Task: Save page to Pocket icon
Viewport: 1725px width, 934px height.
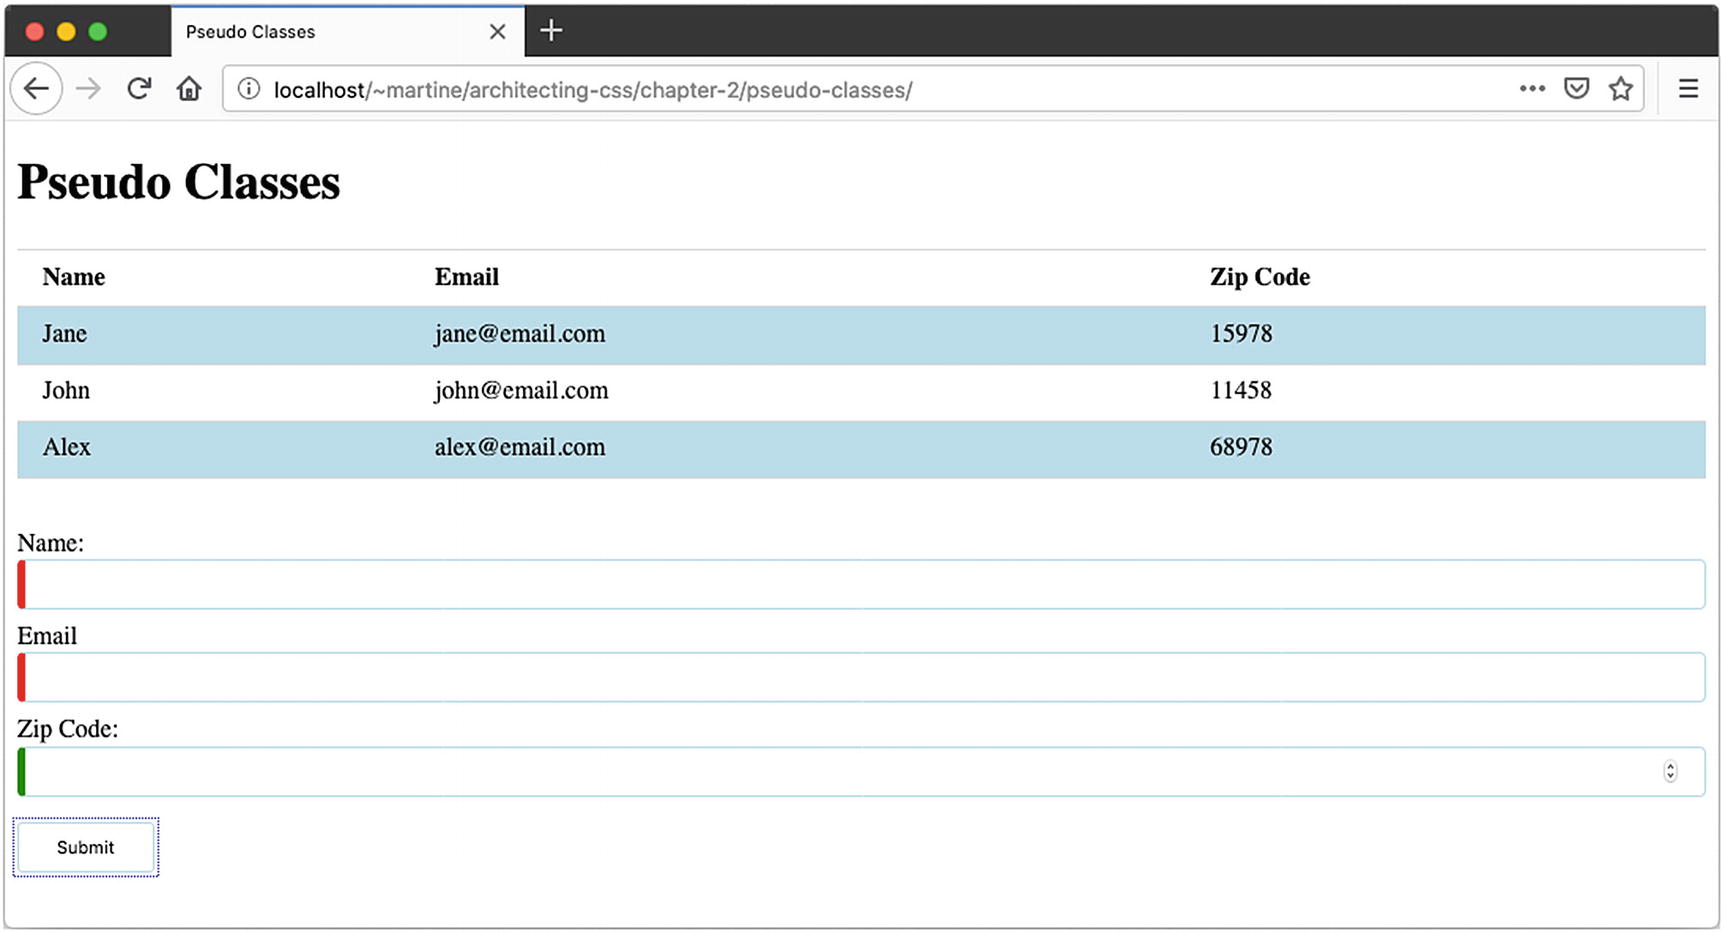Action: [1577, 89]
